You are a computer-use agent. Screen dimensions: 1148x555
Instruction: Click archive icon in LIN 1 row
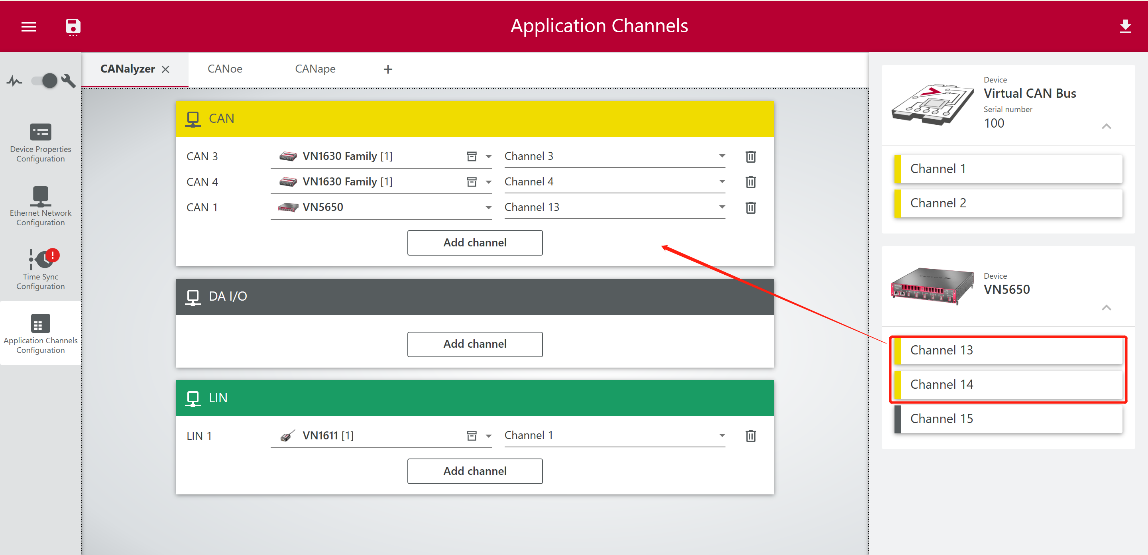(x=472, y=436)
